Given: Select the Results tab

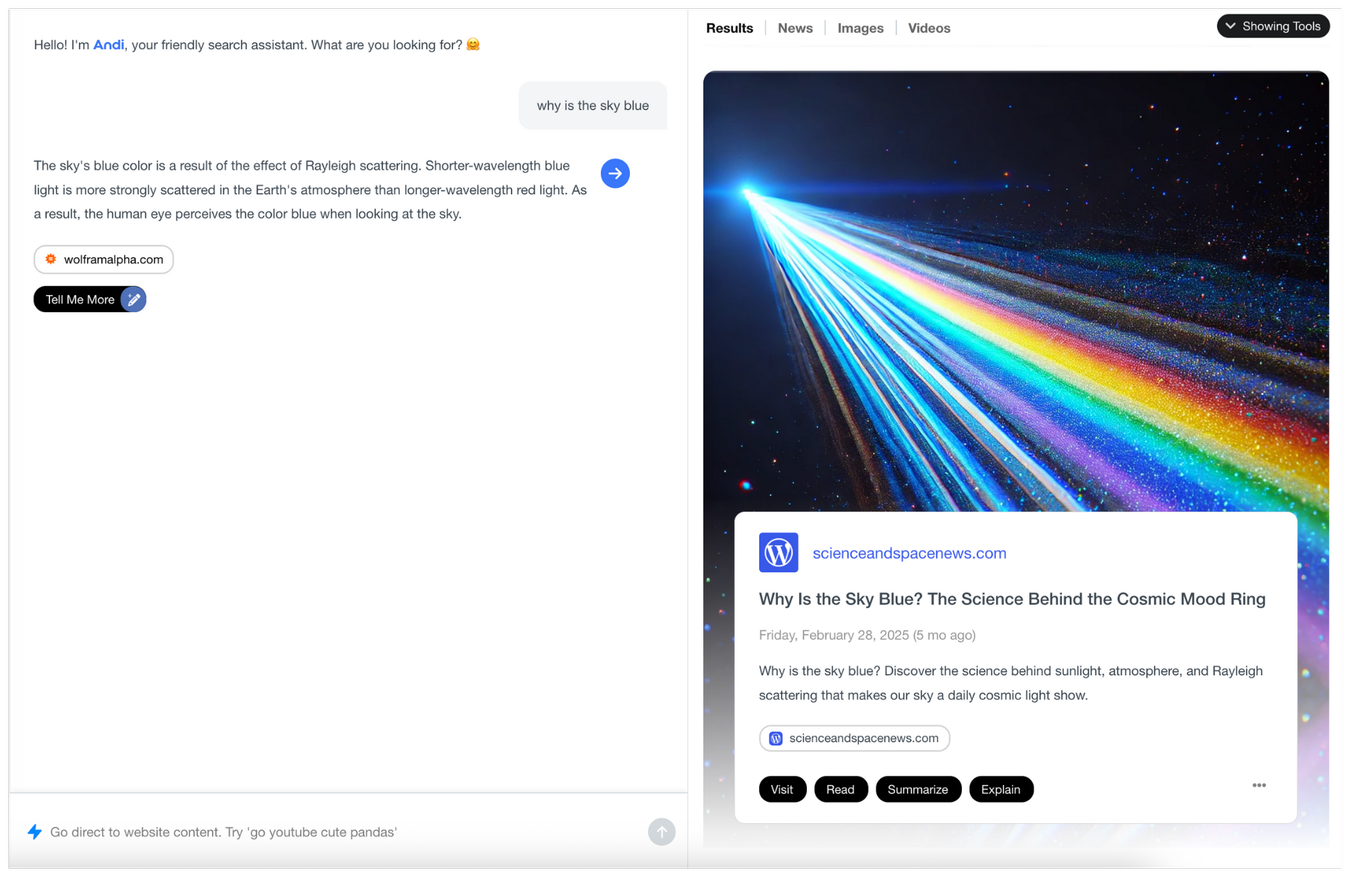Looking at the screenshot, I should [729, 27].
